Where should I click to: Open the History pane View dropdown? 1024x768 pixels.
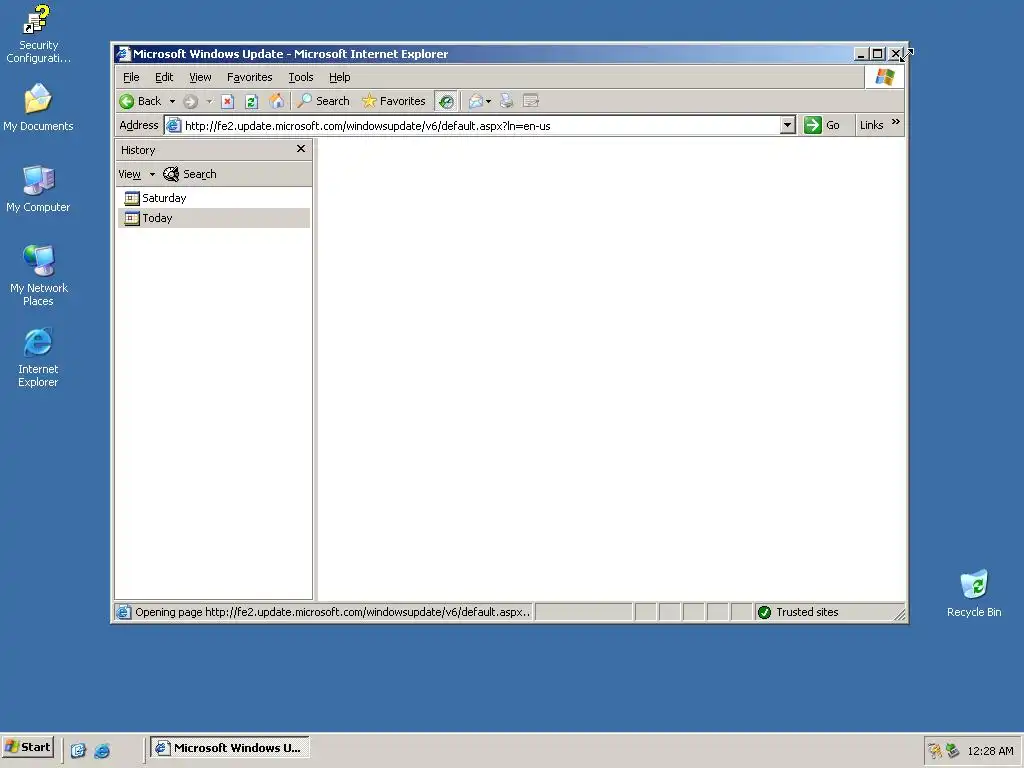pos(136,174)
